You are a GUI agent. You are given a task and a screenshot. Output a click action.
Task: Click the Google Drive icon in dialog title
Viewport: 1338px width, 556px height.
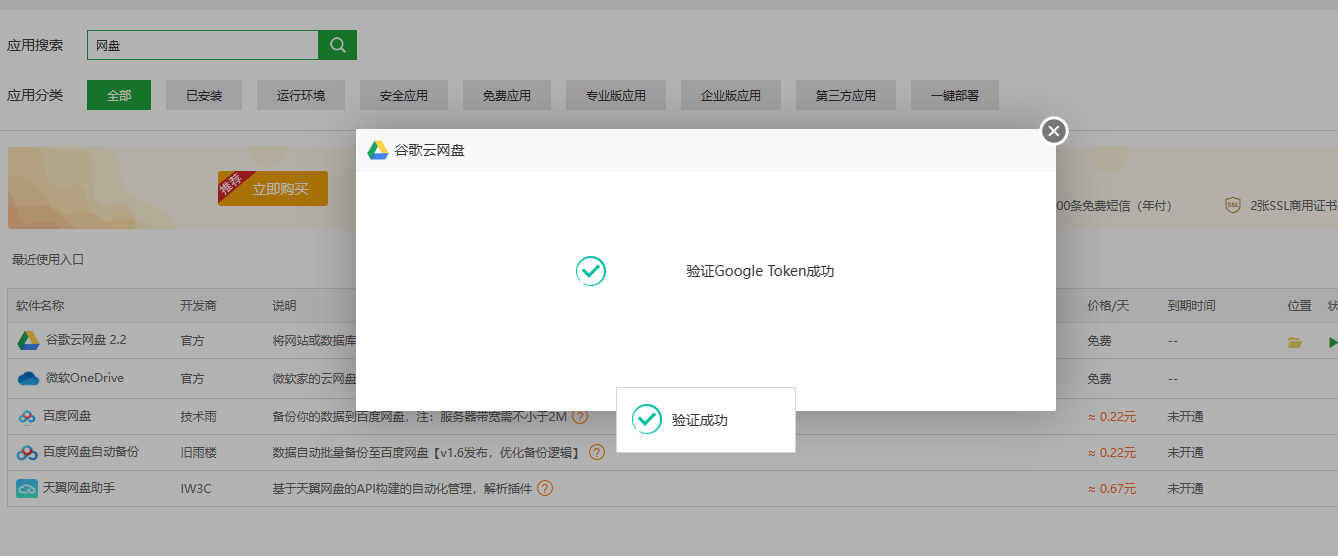point(378,150)
